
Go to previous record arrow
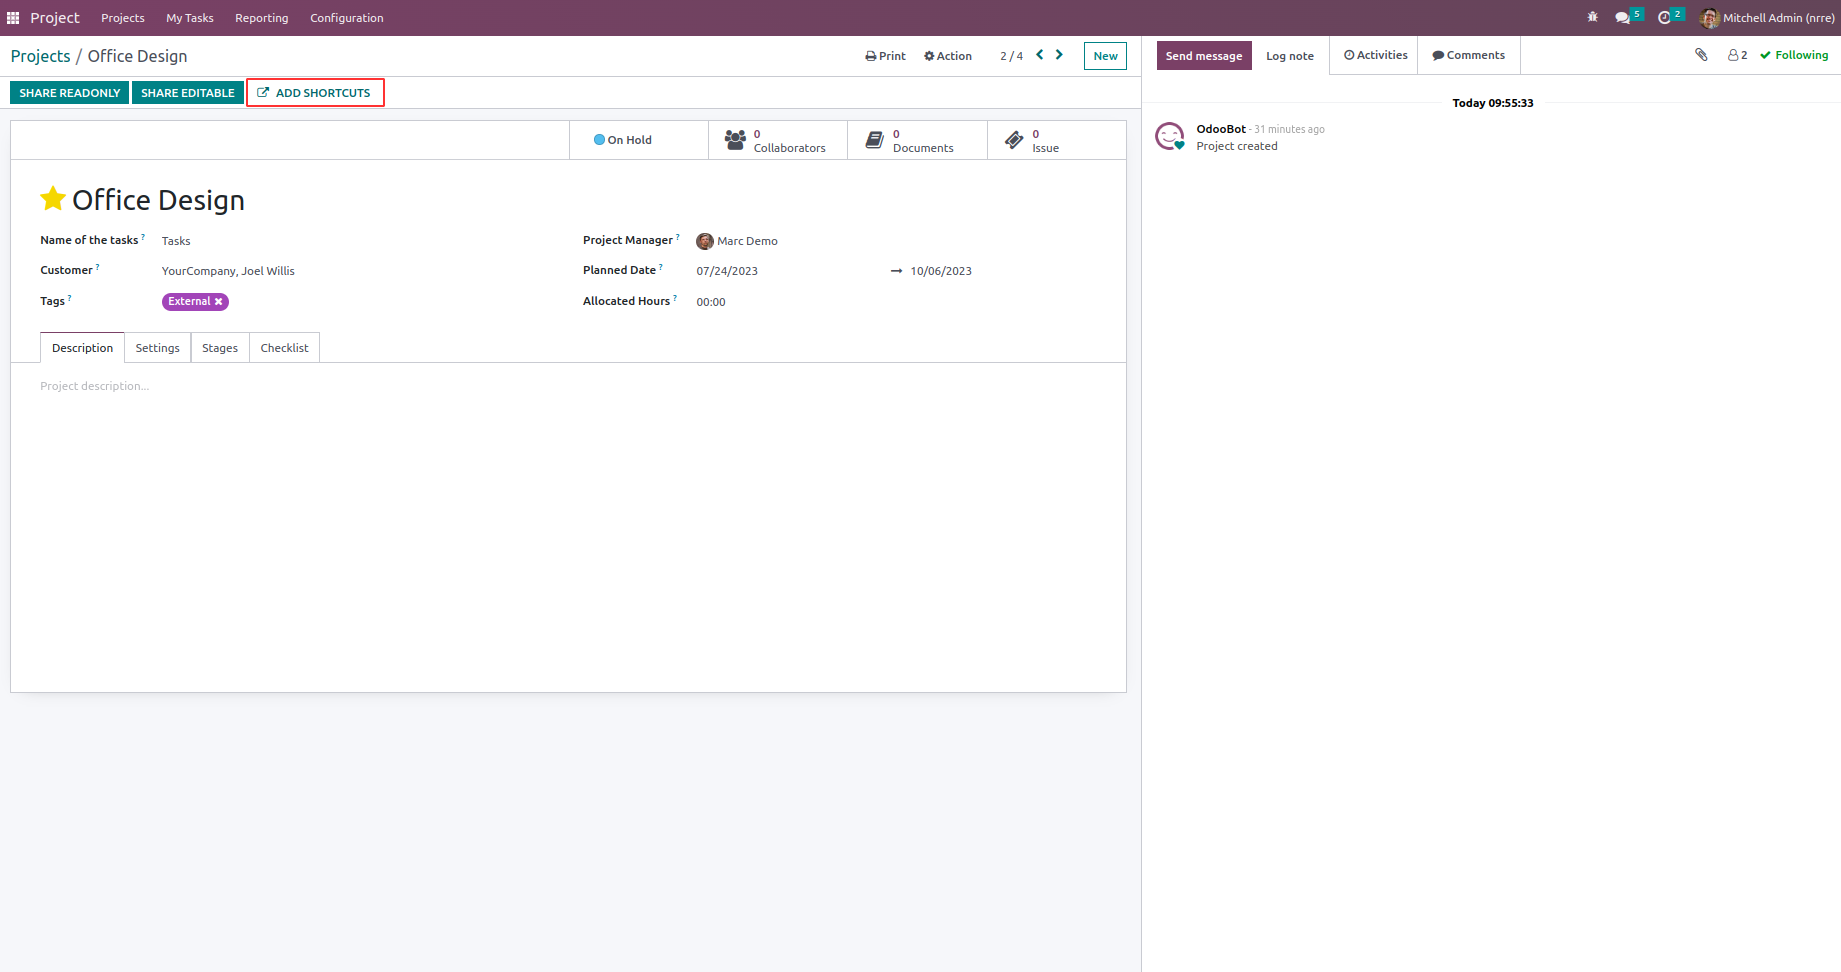[x=1040, y=55]
